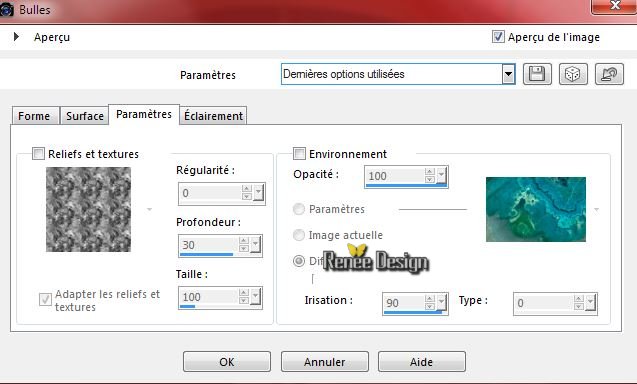Screen dimensions: 637x384
Task: Click the reset to default icon
Action: point(609,74)
